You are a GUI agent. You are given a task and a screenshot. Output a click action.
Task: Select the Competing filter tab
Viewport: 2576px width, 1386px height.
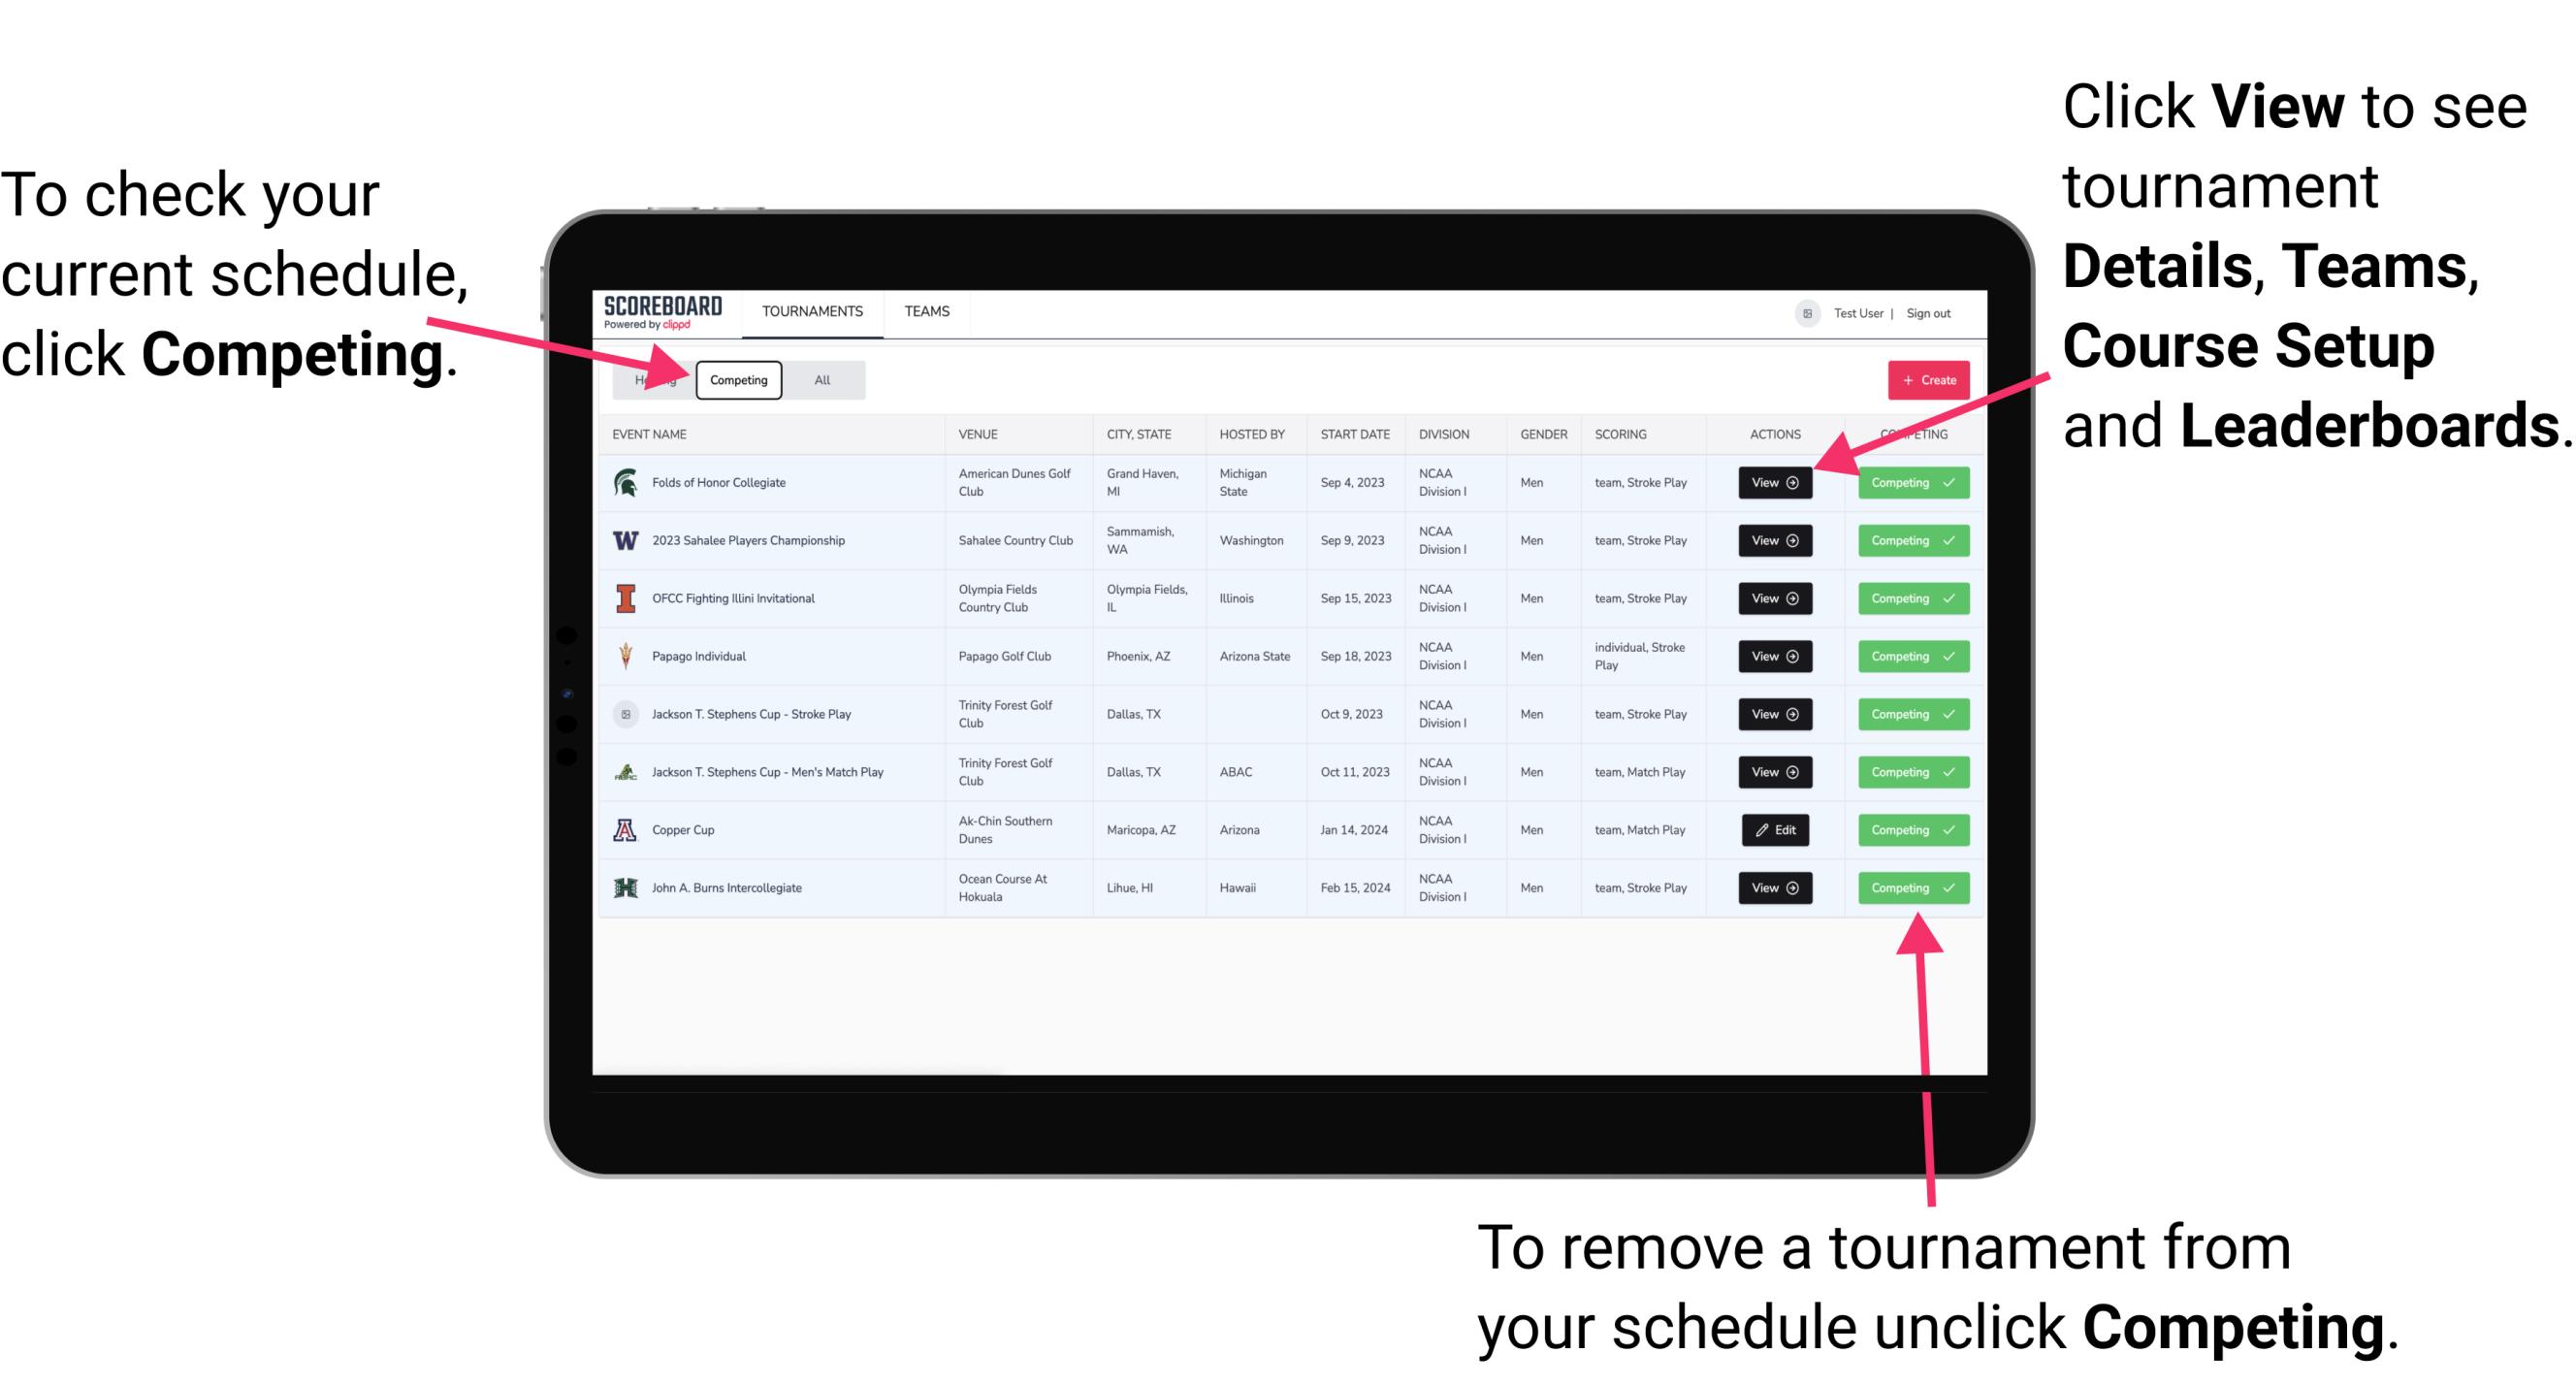tap(737, 379)
